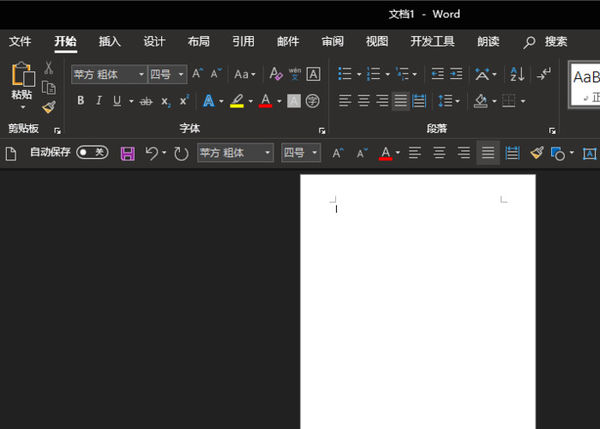
Task: Open borders dropdown arrow
Action: point(523,101)
